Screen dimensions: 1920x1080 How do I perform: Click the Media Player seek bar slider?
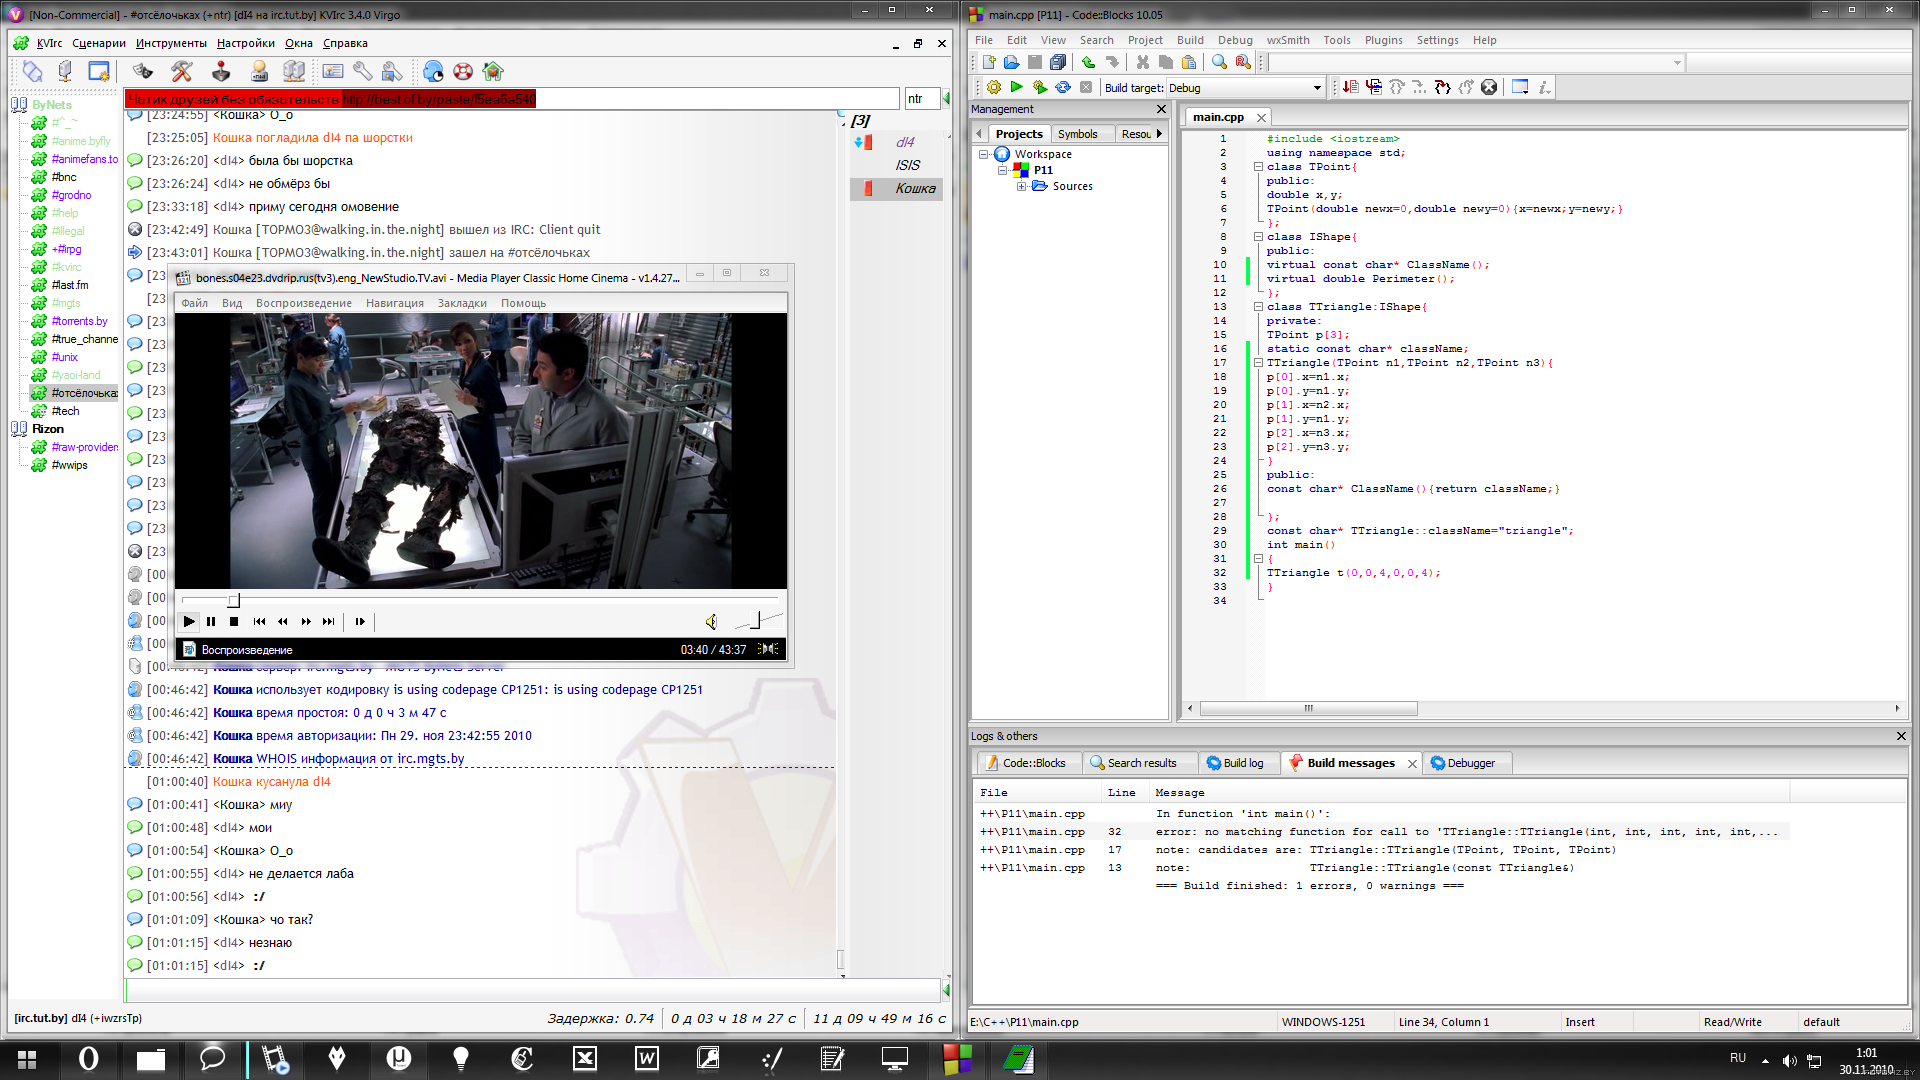click(x=234, y=601)
